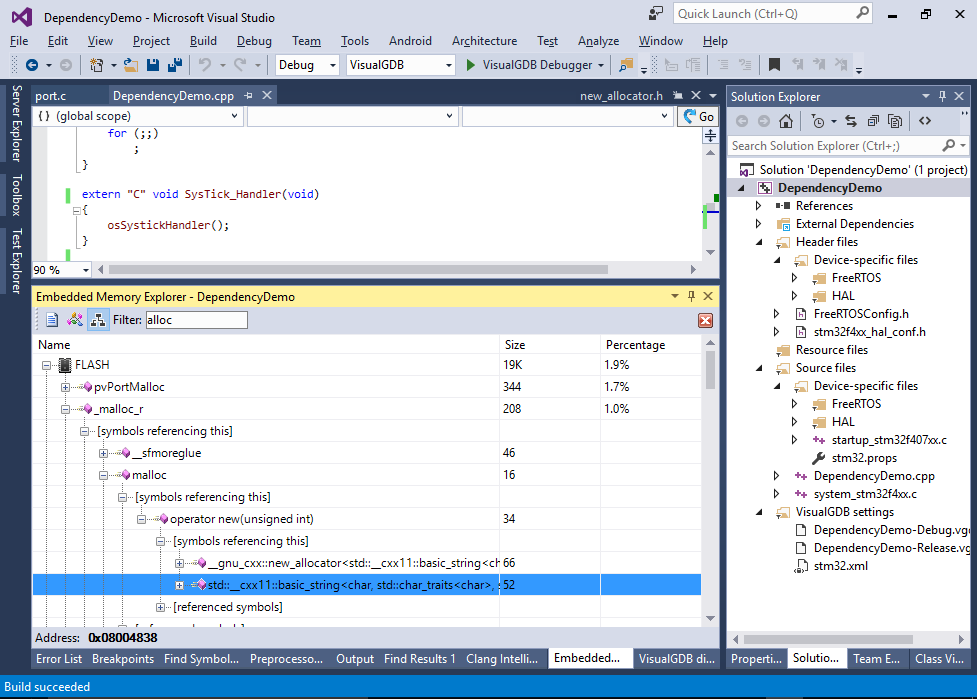Toggle the hierarchy tree view button
977x699 pixels.
tap(98, 320)
